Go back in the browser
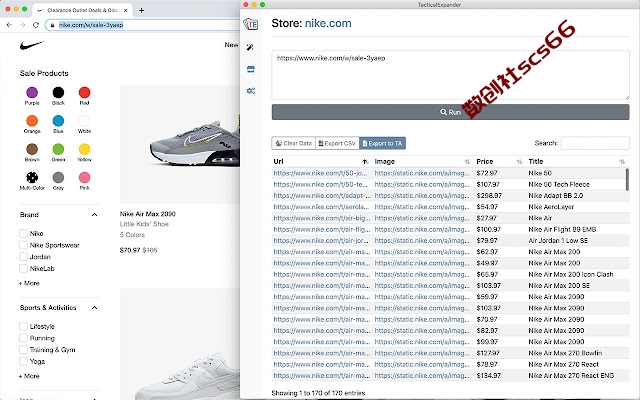Screen dimensions: 640x400 [10, 25]
